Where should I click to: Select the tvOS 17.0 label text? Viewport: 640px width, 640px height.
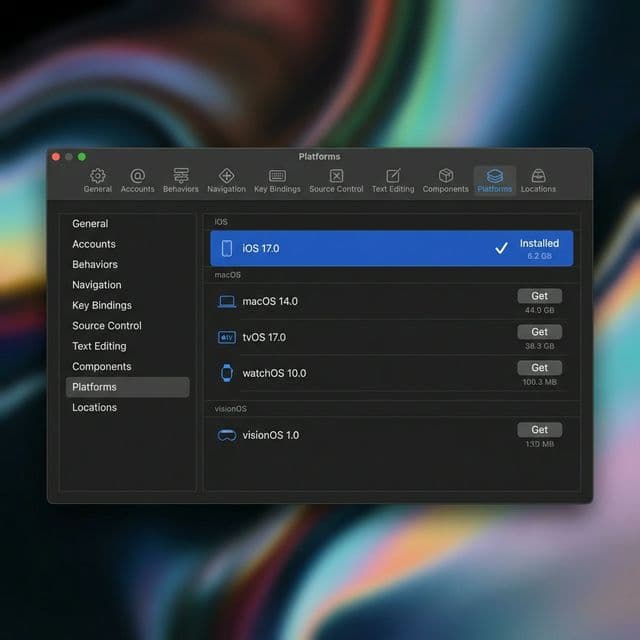[264, 338]
